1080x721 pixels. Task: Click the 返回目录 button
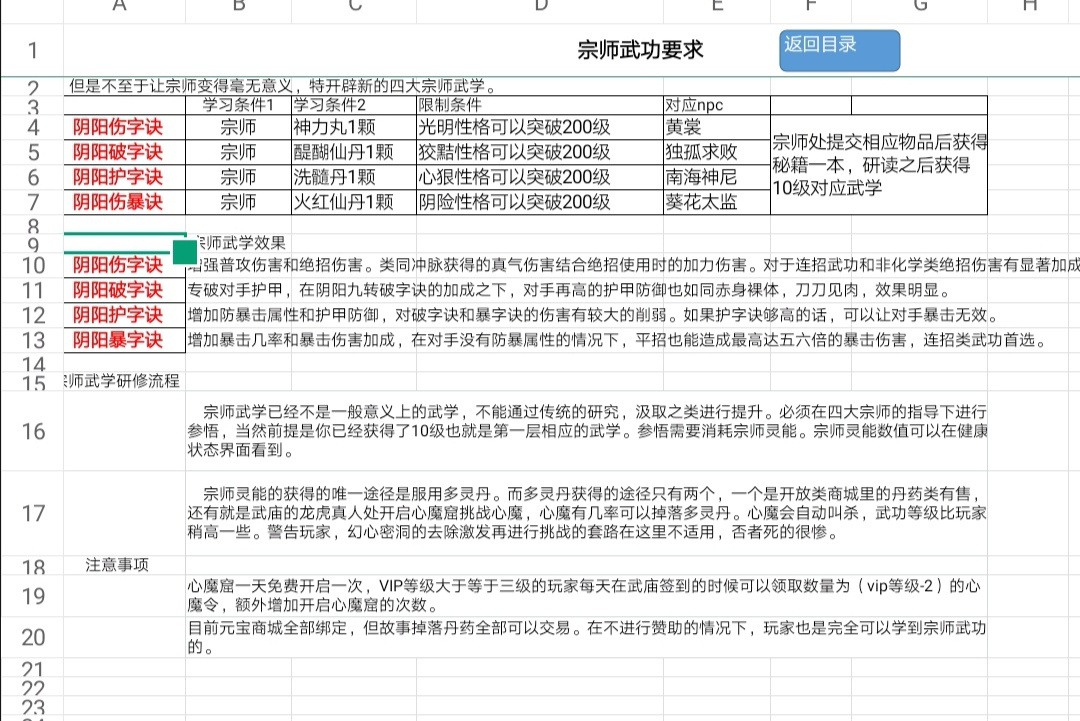coord(839,50)
